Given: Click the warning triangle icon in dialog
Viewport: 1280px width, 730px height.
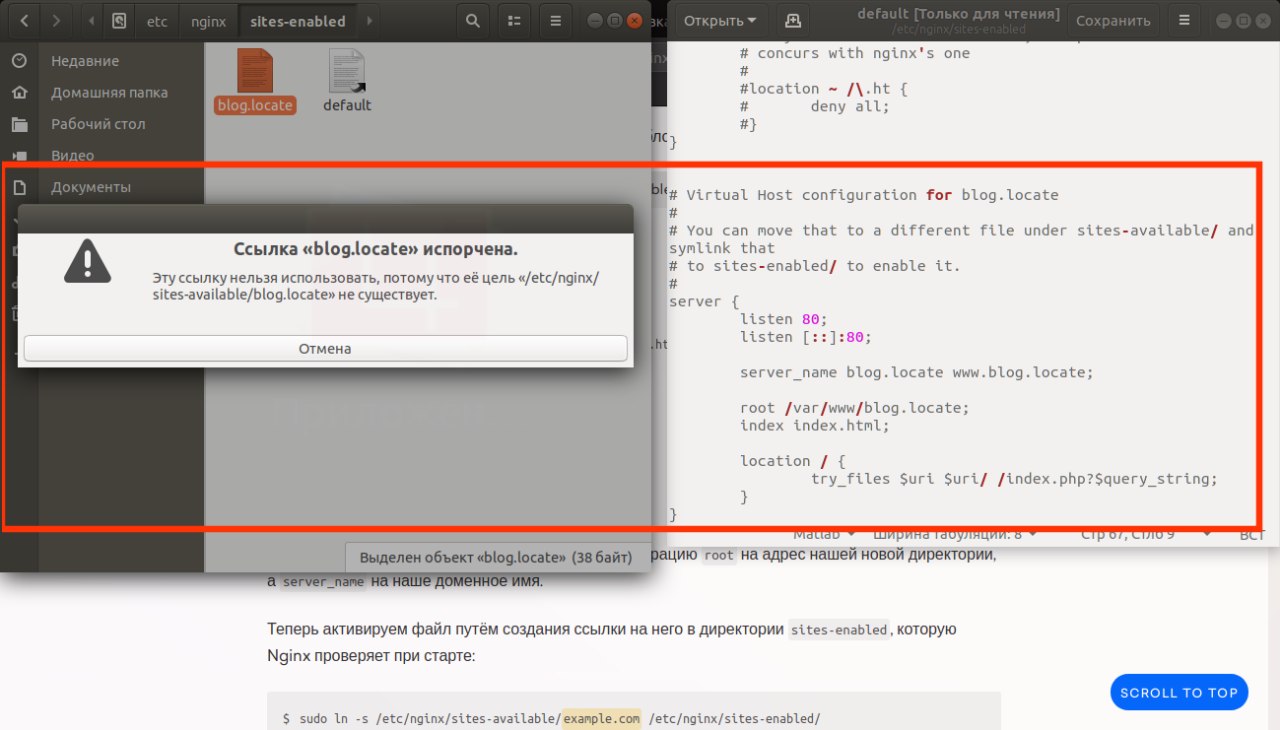Looking at the screenshot, I should (x=87, y=261).
